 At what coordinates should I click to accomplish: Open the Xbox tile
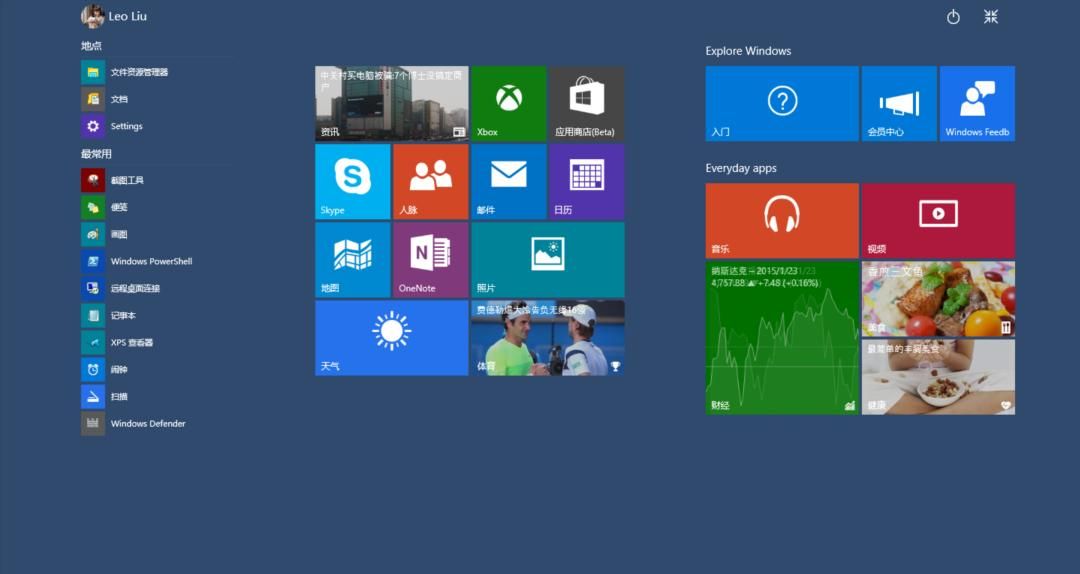click(509, 103)
